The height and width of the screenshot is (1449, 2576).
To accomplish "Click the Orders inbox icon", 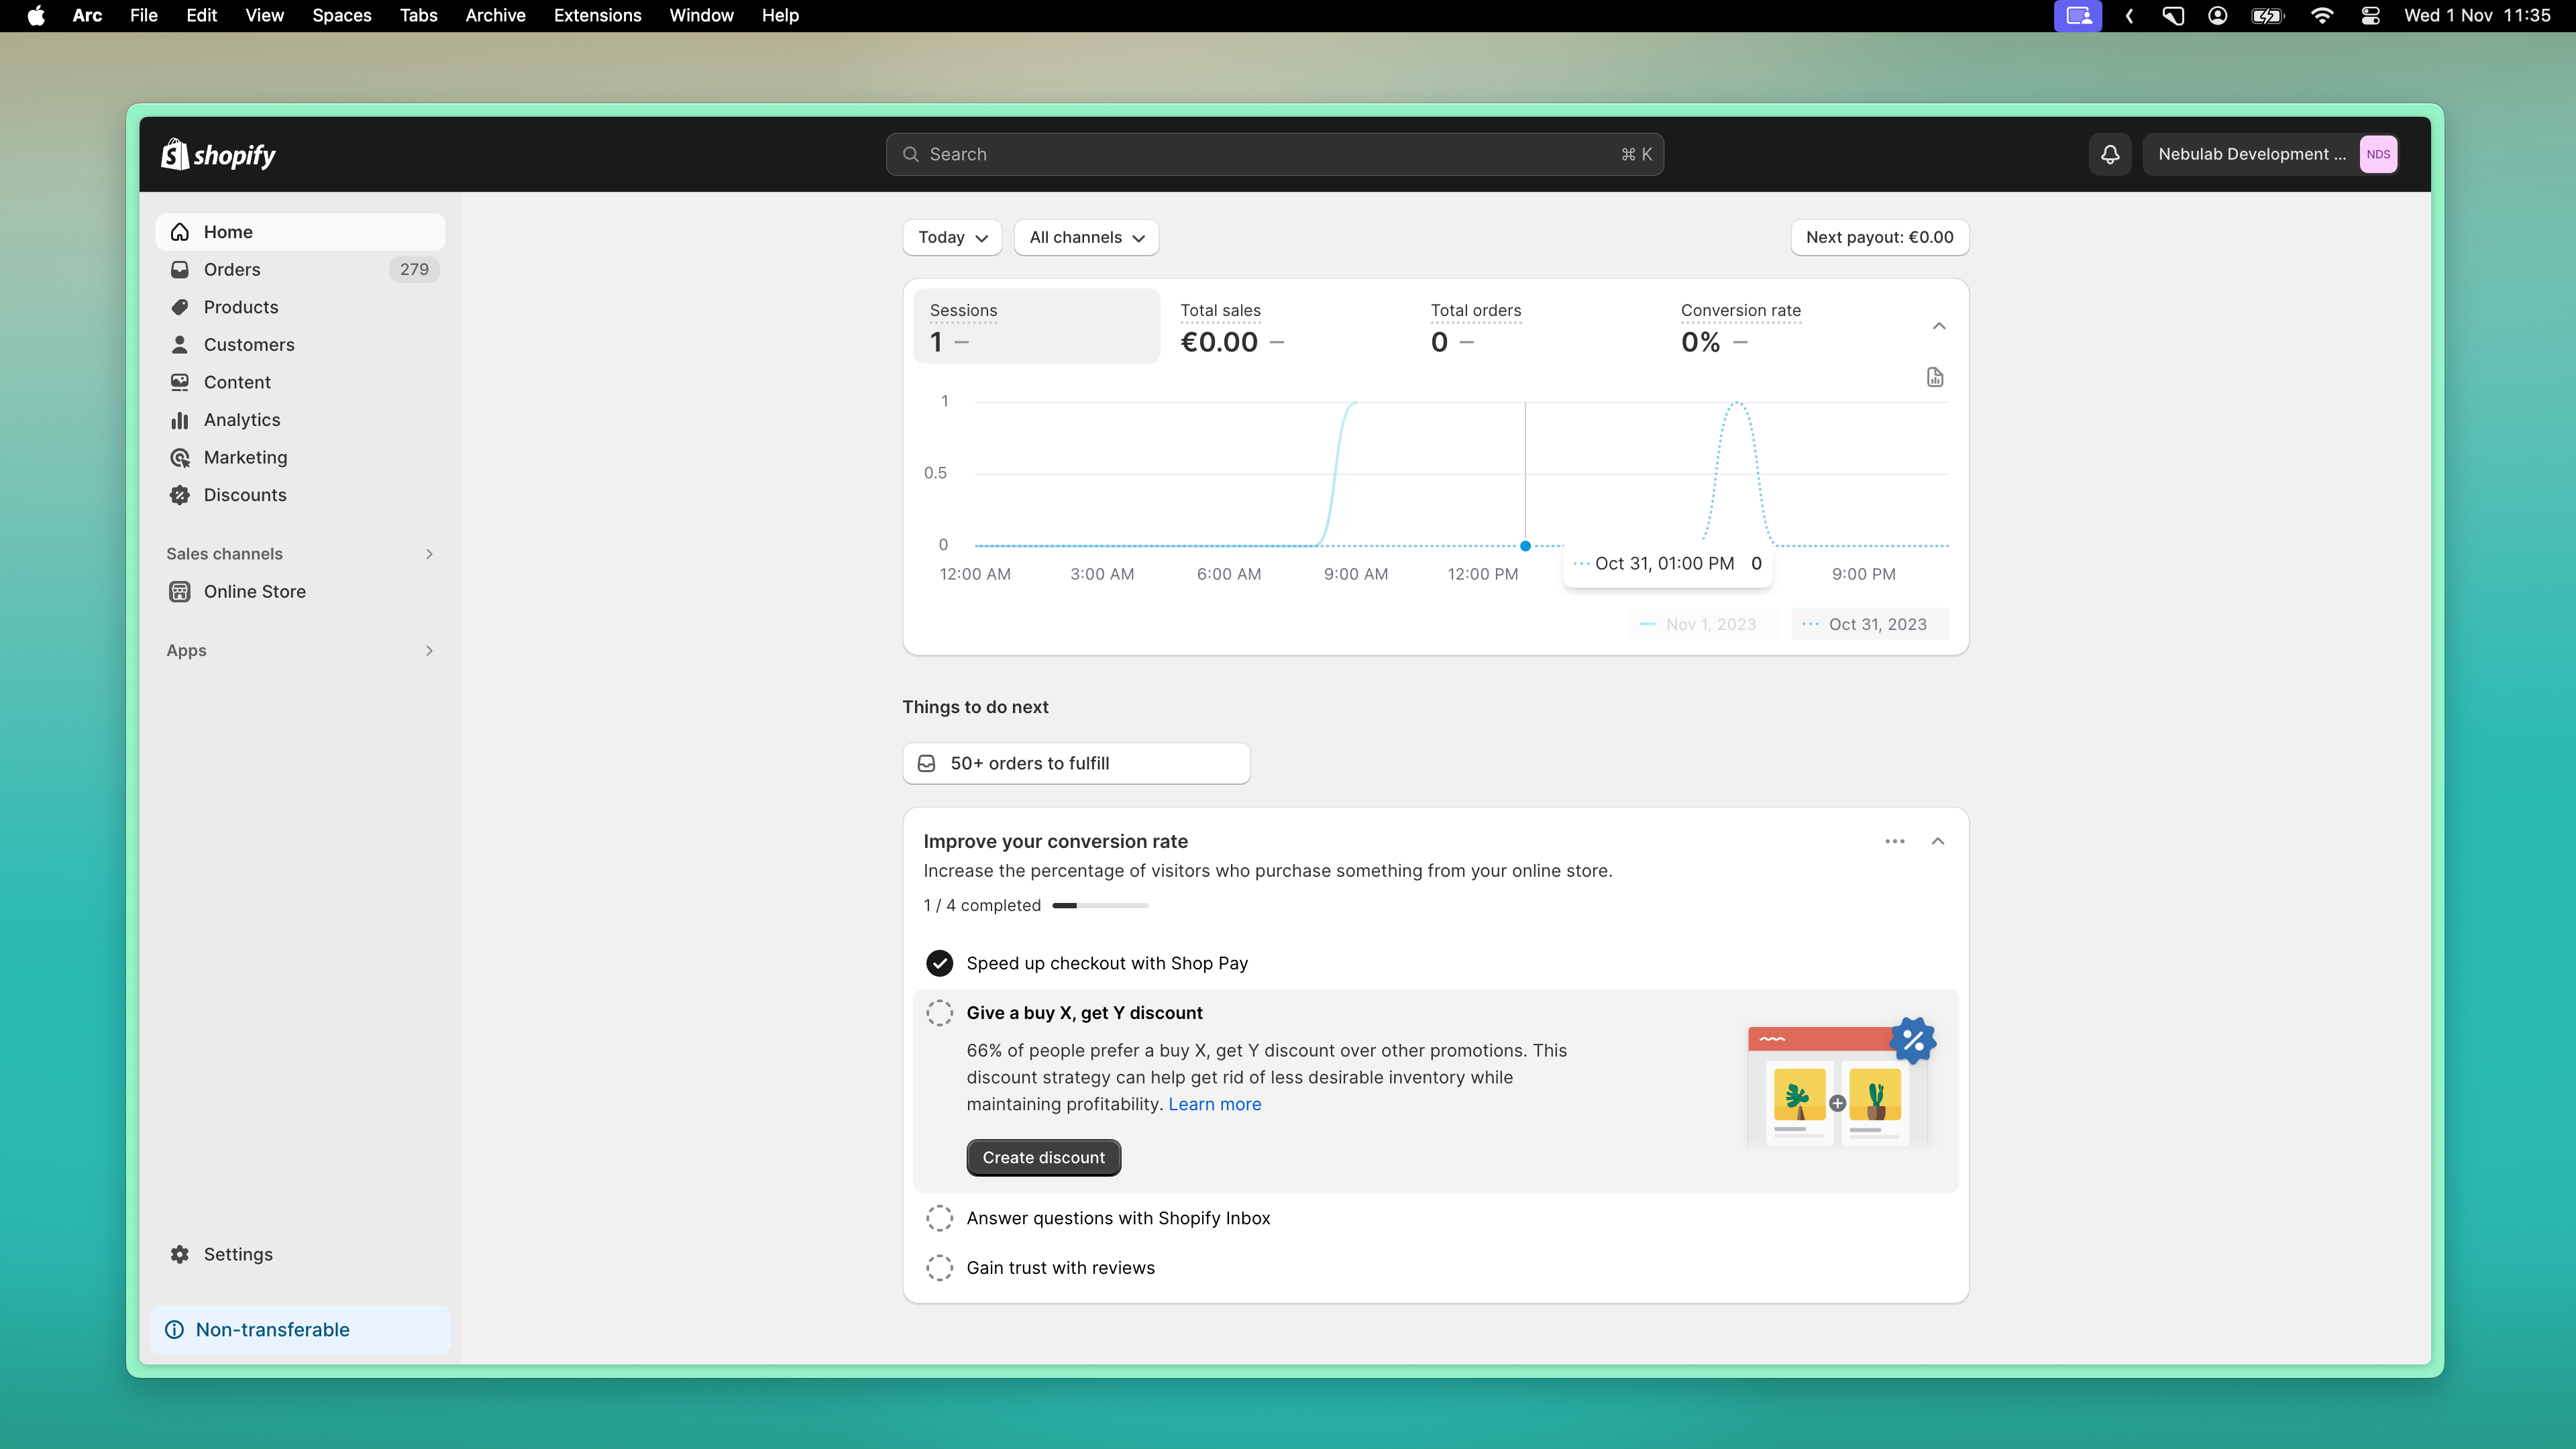I will (x=180, y=269).
